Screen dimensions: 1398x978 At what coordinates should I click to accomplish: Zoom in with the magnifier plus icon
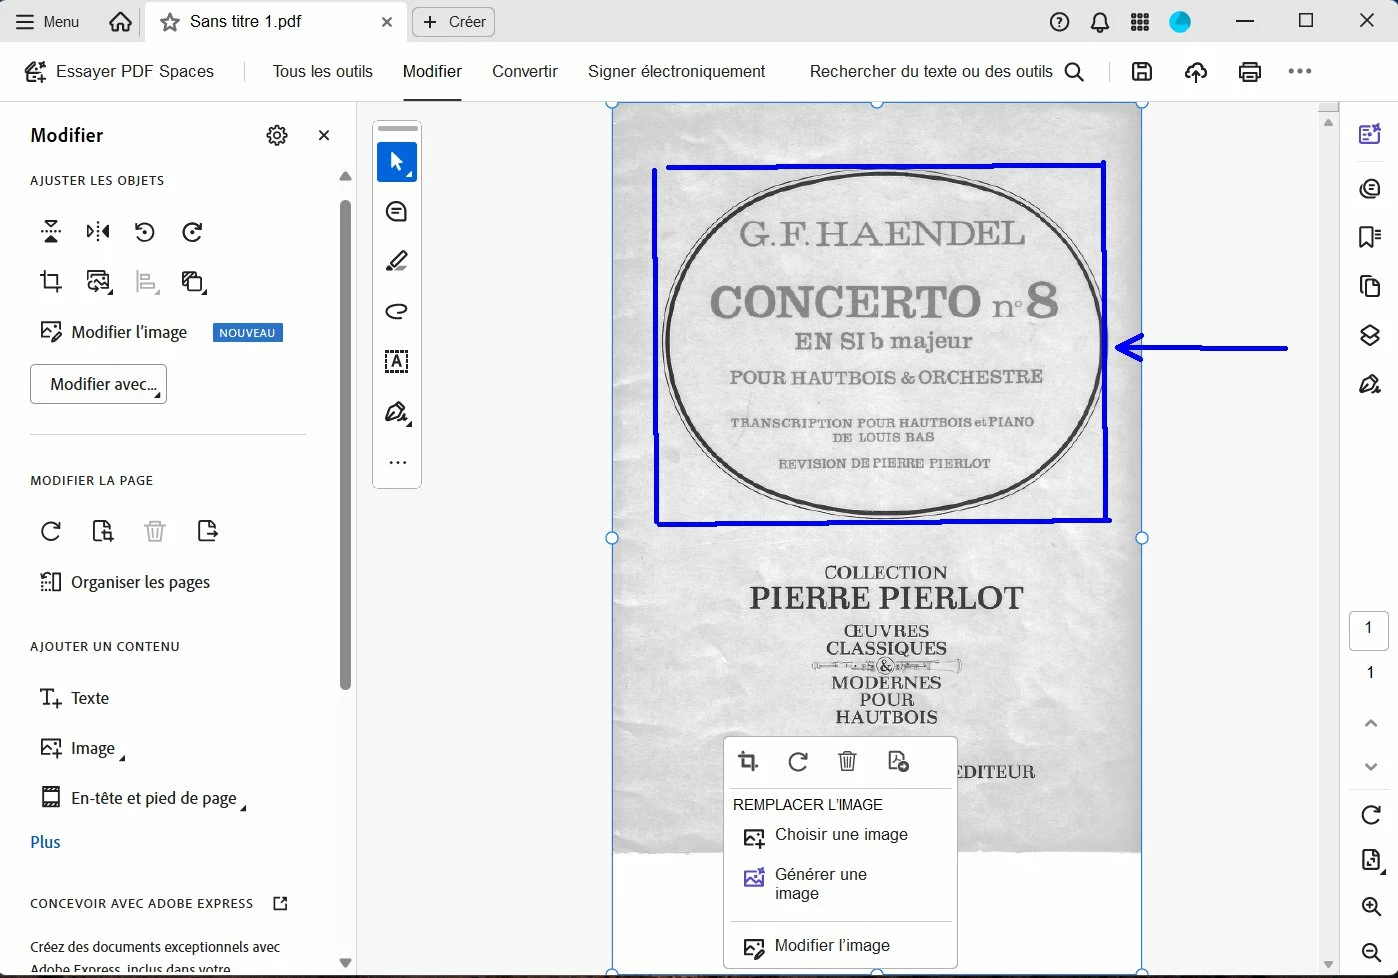tap(1371, 906)
